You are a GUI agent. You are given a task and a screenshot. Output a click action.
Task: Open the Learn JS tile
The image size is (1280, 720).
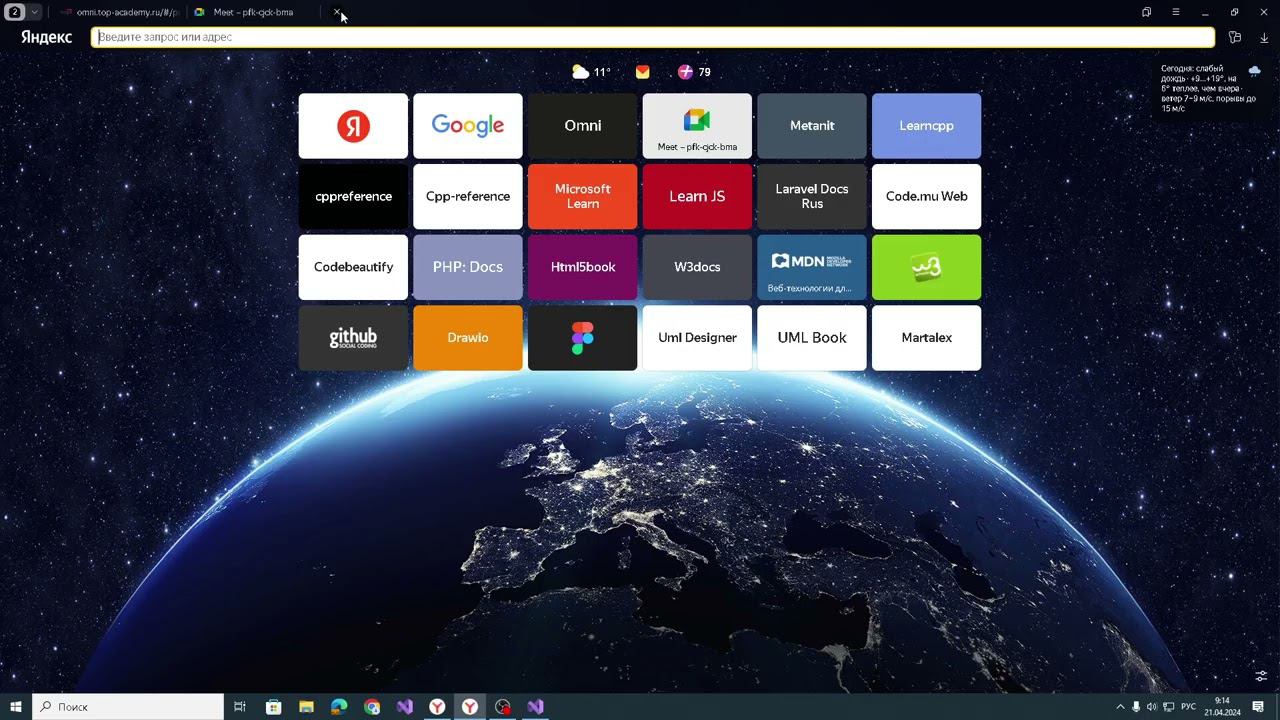click(x=697, y=197)
